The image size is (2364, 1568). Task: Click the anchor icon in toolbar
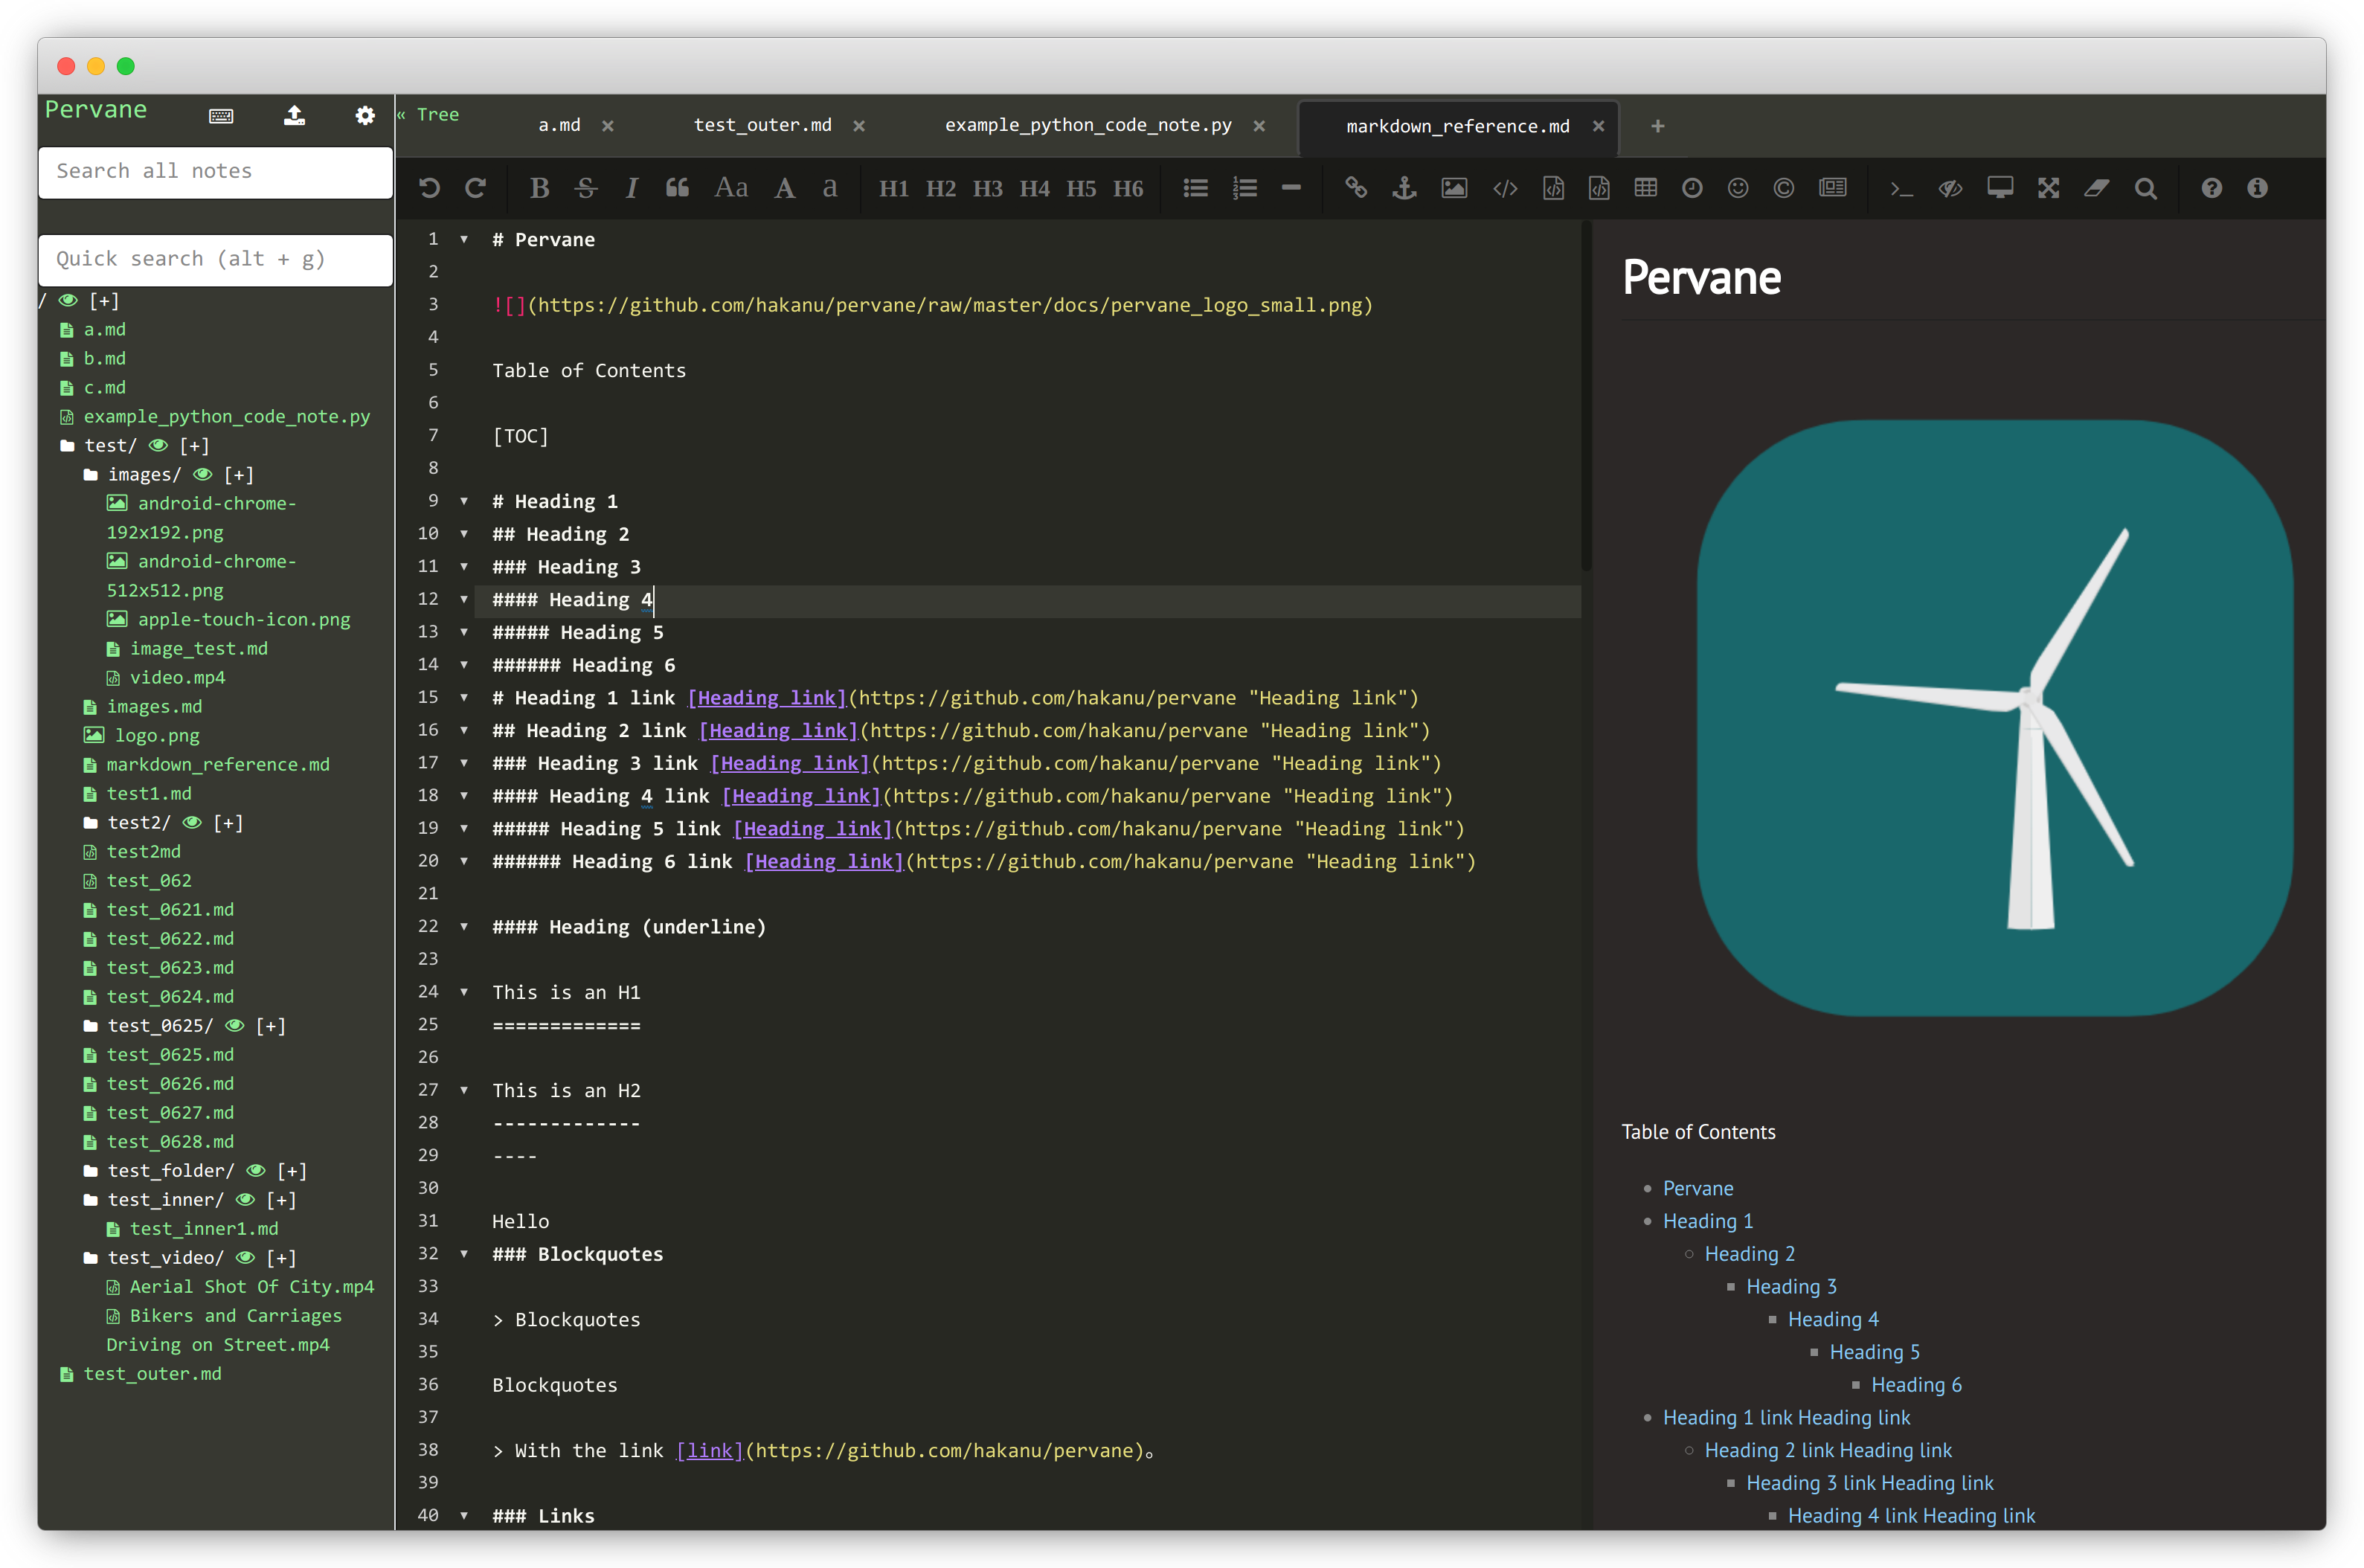coord(1404,188)
